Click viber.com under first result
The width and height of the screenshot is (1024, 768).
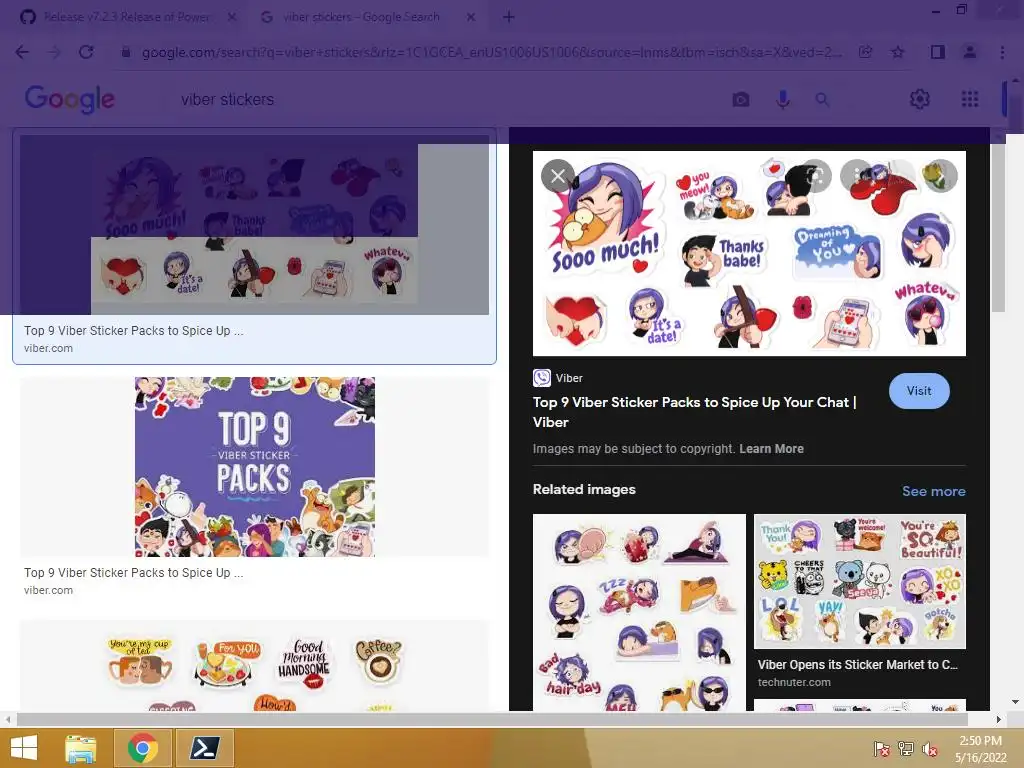(x=48, y=348)
